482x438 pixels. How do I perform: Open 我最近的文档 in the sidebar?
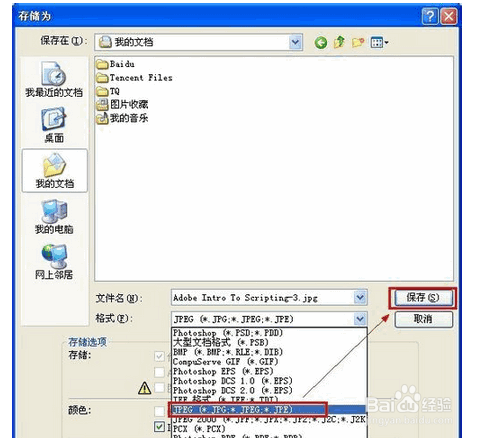54,79
